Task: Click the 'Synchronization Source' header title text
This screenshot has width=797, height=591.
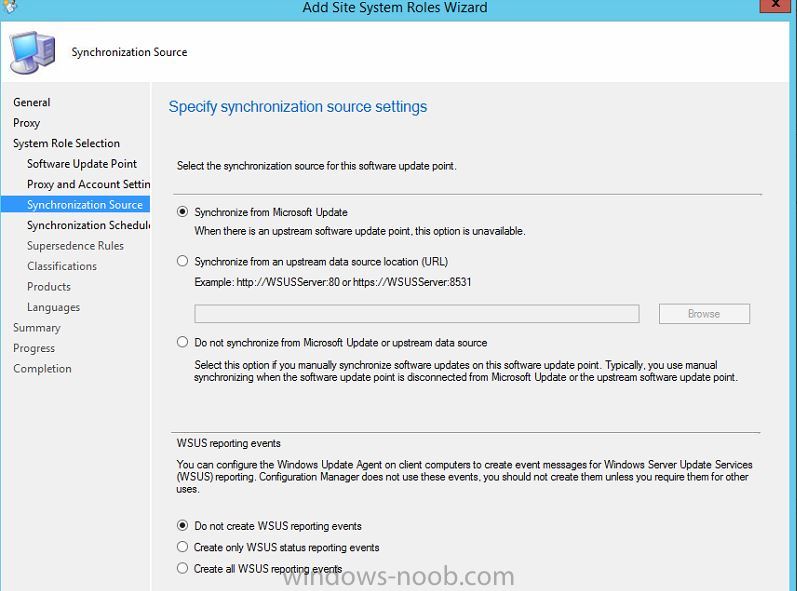Action: pos(129,52)
